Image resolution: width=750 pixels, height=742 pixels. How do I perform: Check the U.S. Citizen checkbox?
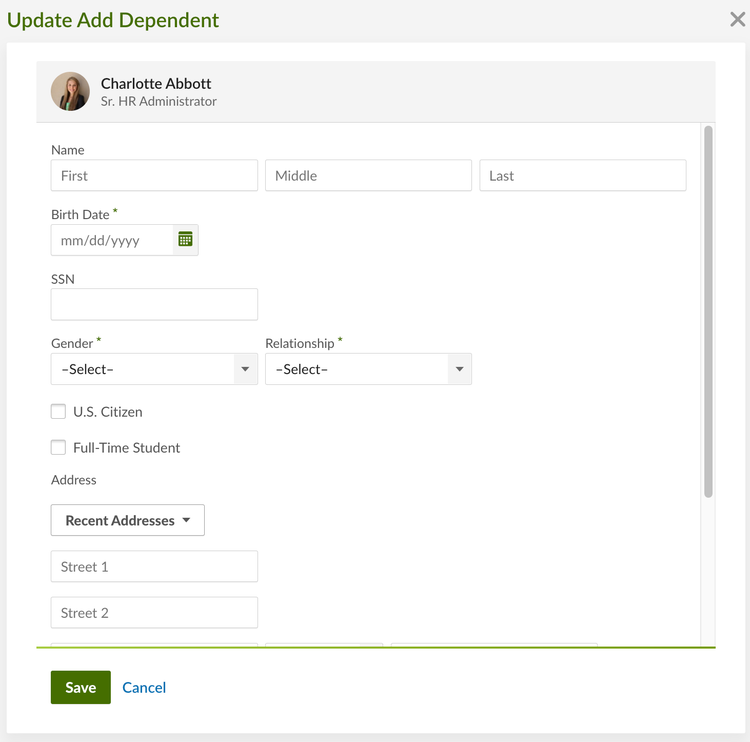tap(58, 411)
